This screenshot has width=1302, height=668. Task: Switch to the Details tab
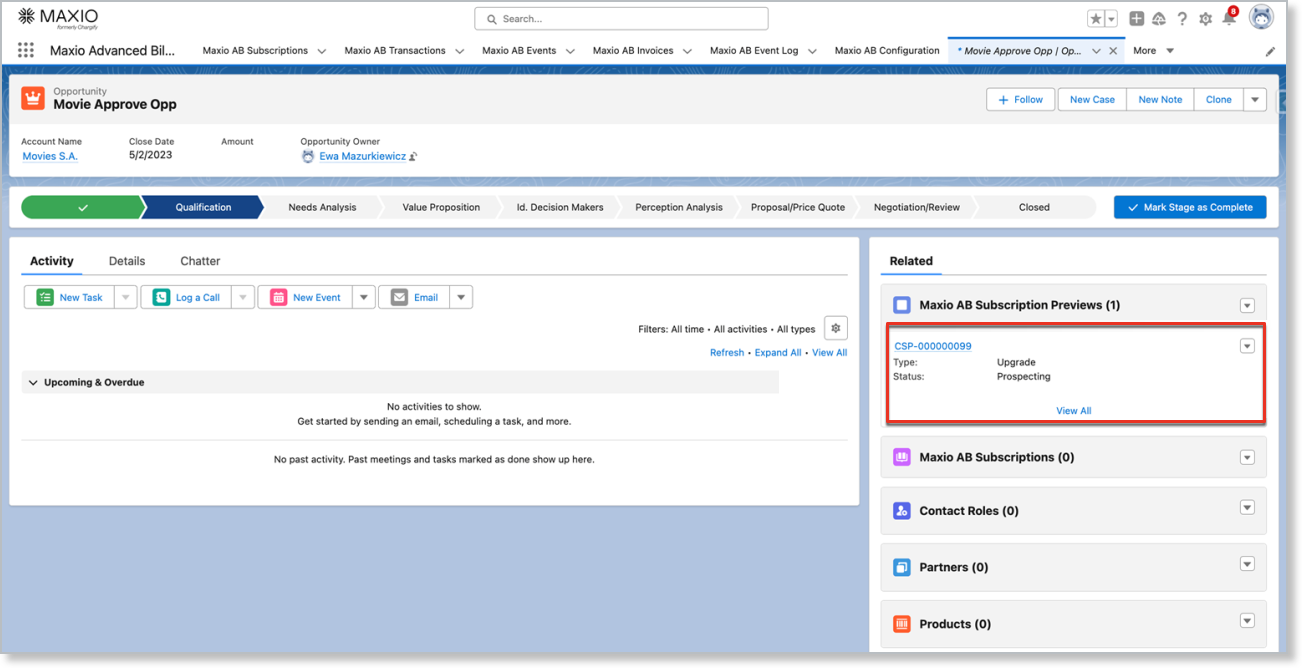(126, 260)
